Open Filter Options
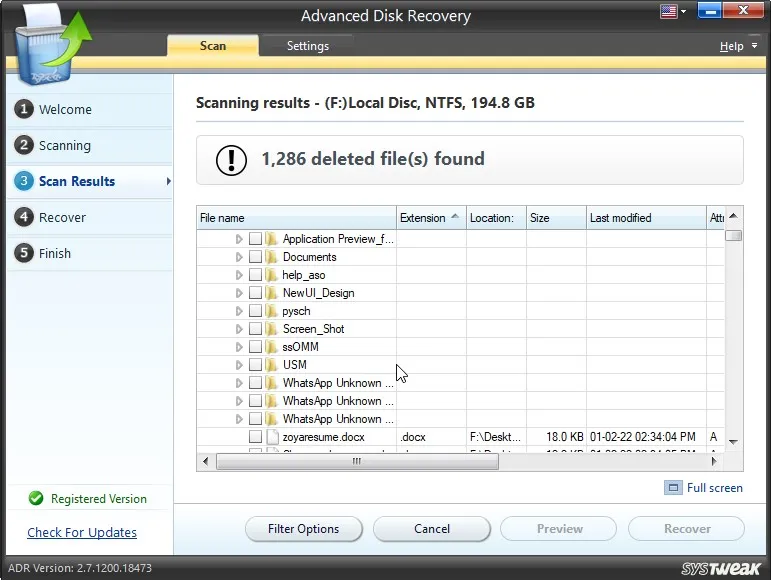This screenshot has width=771, height=580. click(303, 529)
